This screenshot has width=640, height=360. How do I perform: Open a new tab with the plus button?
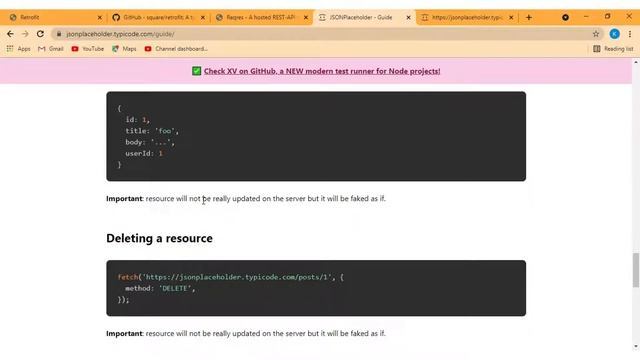pyautogui.click(x=529, y=17)
